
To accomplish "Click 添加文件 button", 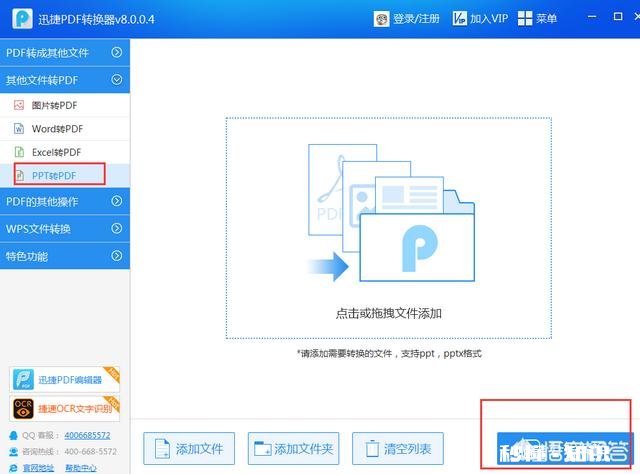I will (189, 449).
